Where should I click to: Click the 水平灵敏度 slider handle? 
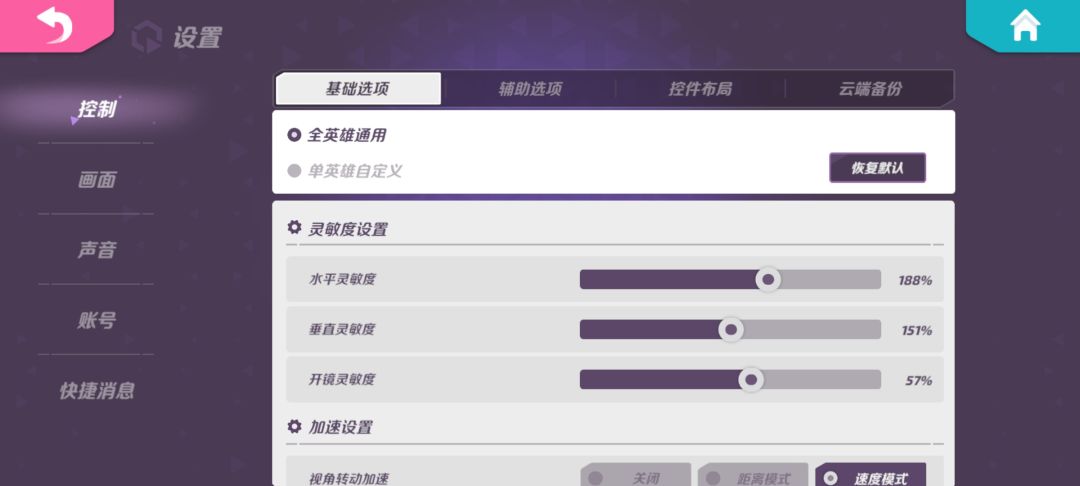coord(767,280)
